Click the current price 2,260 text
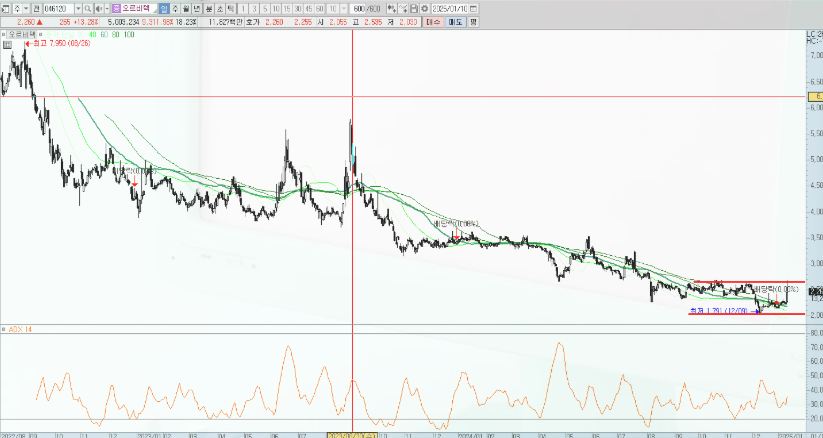Image resolution: width=823 pixels, height=438 pixels. (x=26, y=22)
